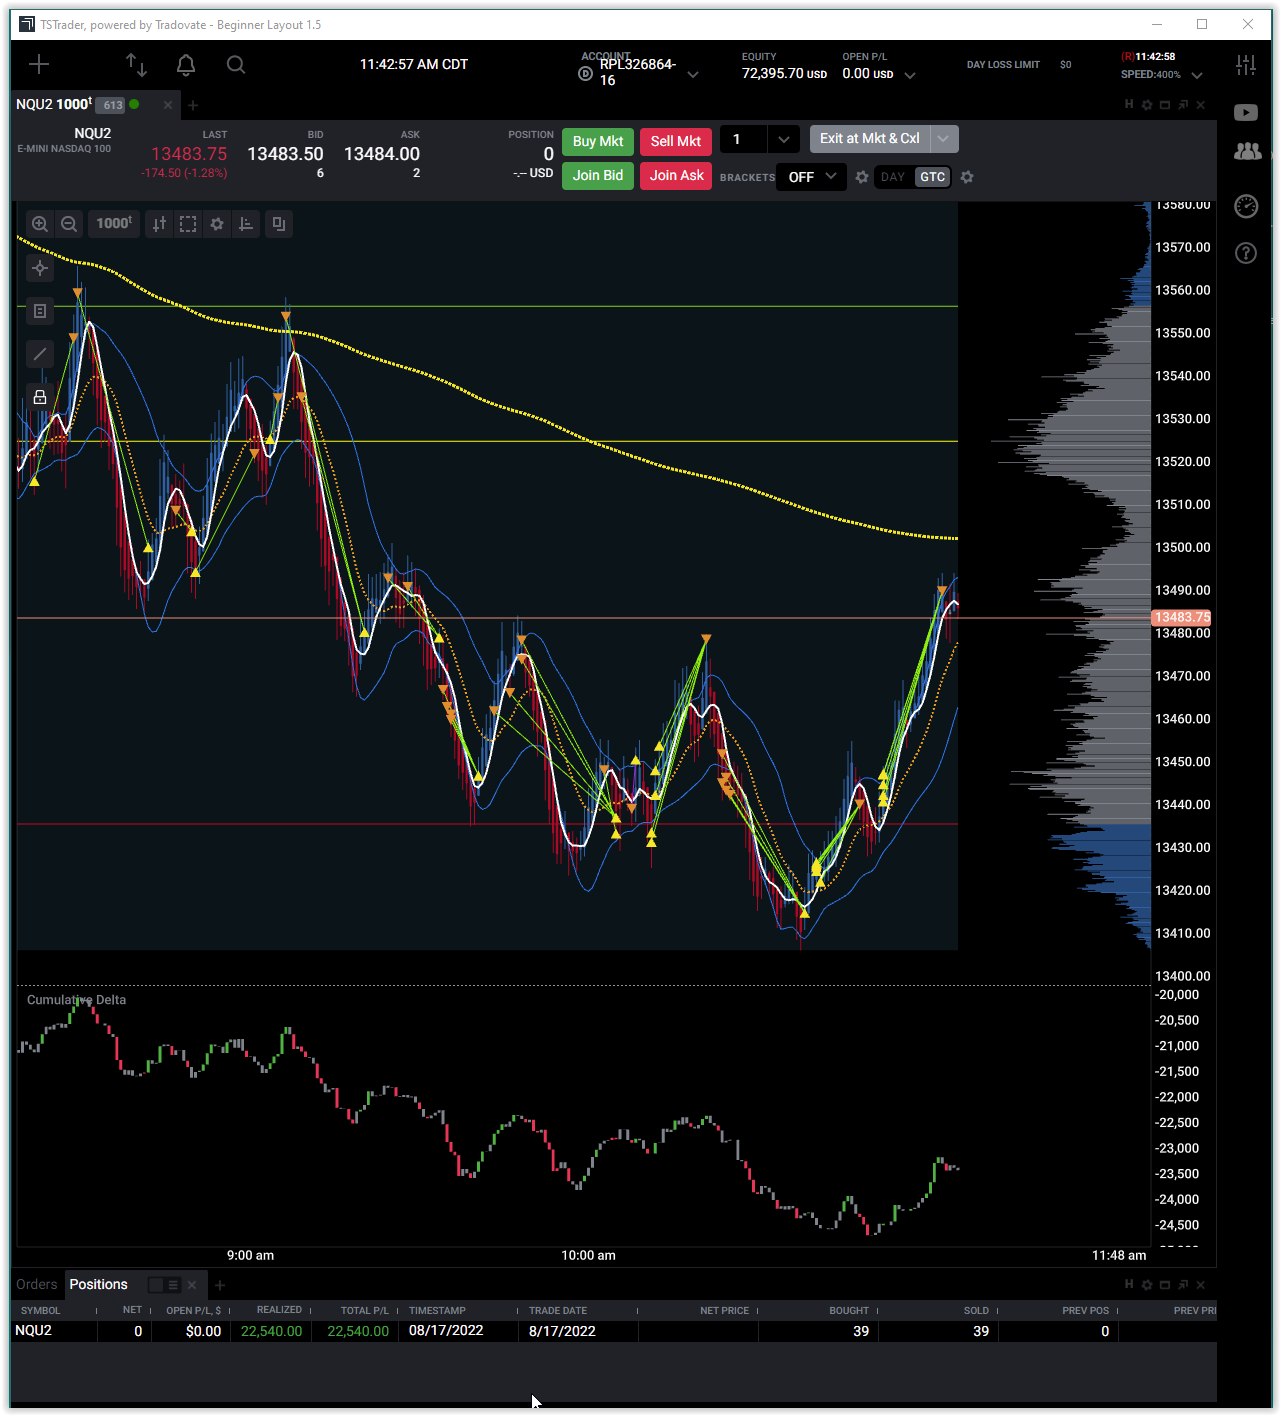1281x1416 pixels.
Task: Click the Sell Mkt button
Action: tap(675, 141)
